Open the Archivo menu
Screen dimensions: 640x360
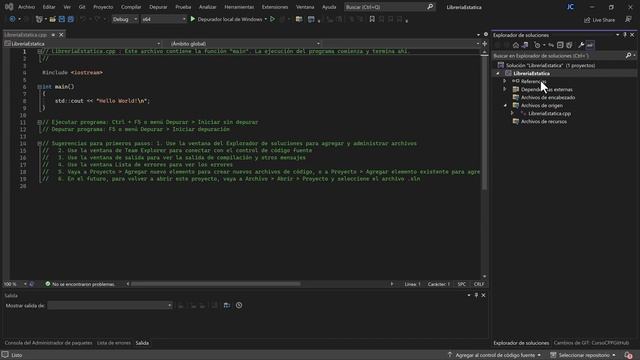[x=27, y=7]
